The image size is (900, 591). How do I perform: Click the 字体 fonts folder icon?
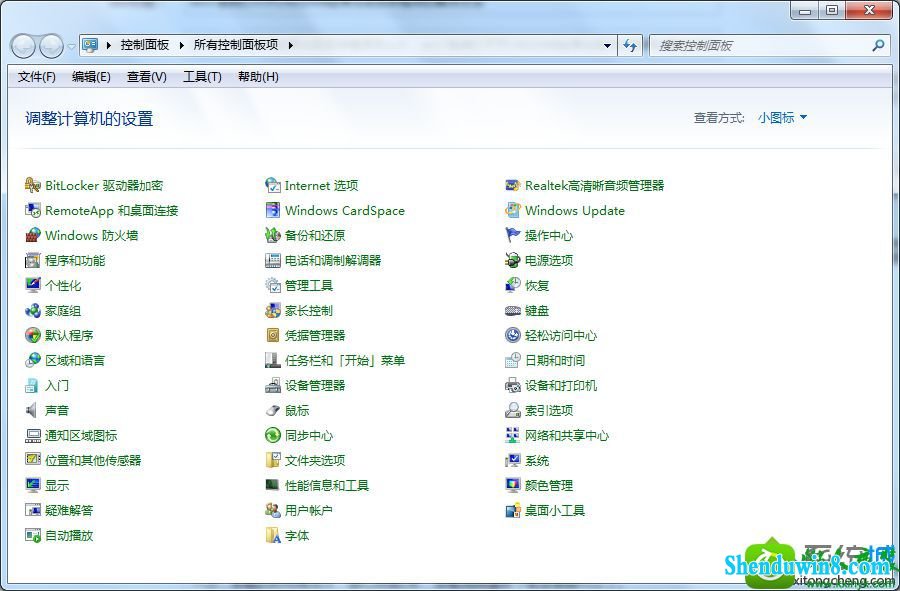pos(273,535)
